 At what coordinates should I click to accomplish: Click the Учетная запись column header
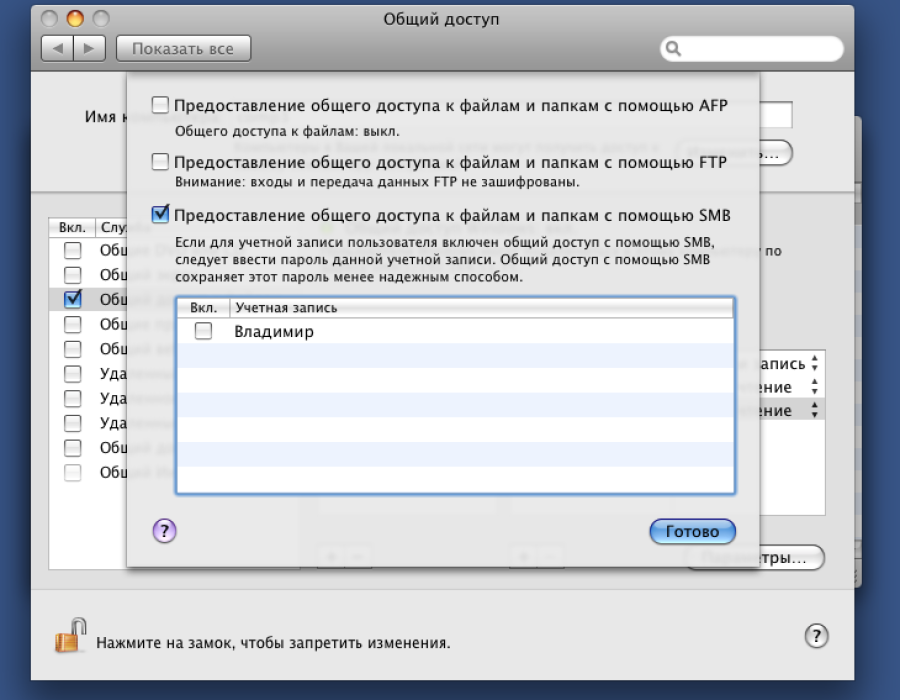pyautogui.click(x=481, y=308)
